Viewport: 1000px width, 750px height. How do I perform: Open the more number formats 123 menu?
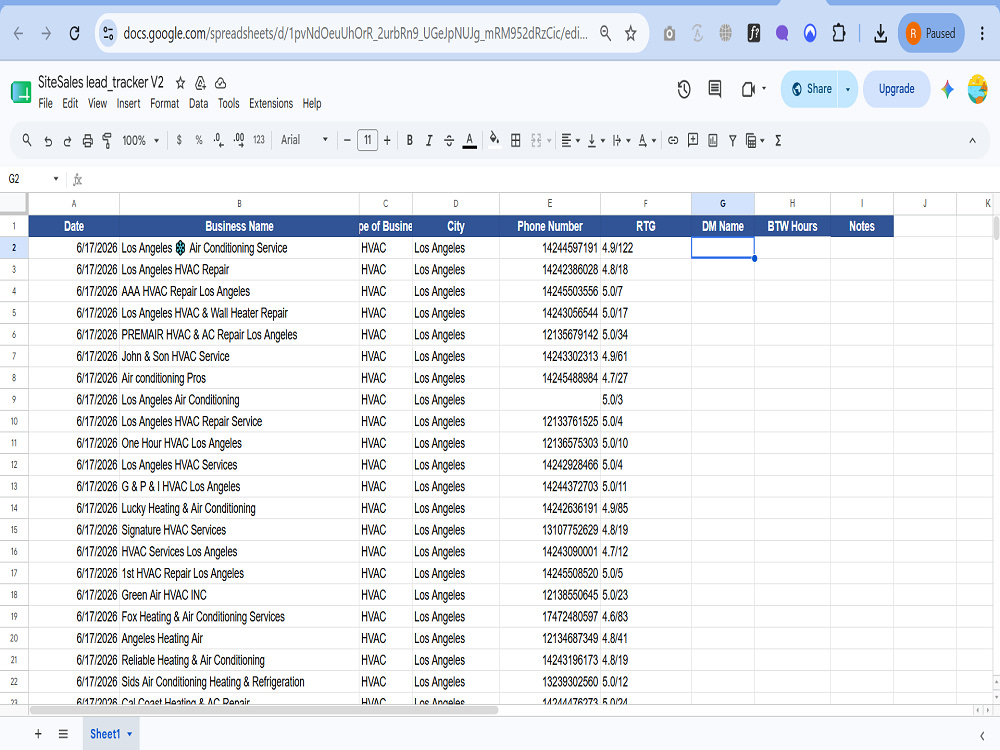(258, 140)
